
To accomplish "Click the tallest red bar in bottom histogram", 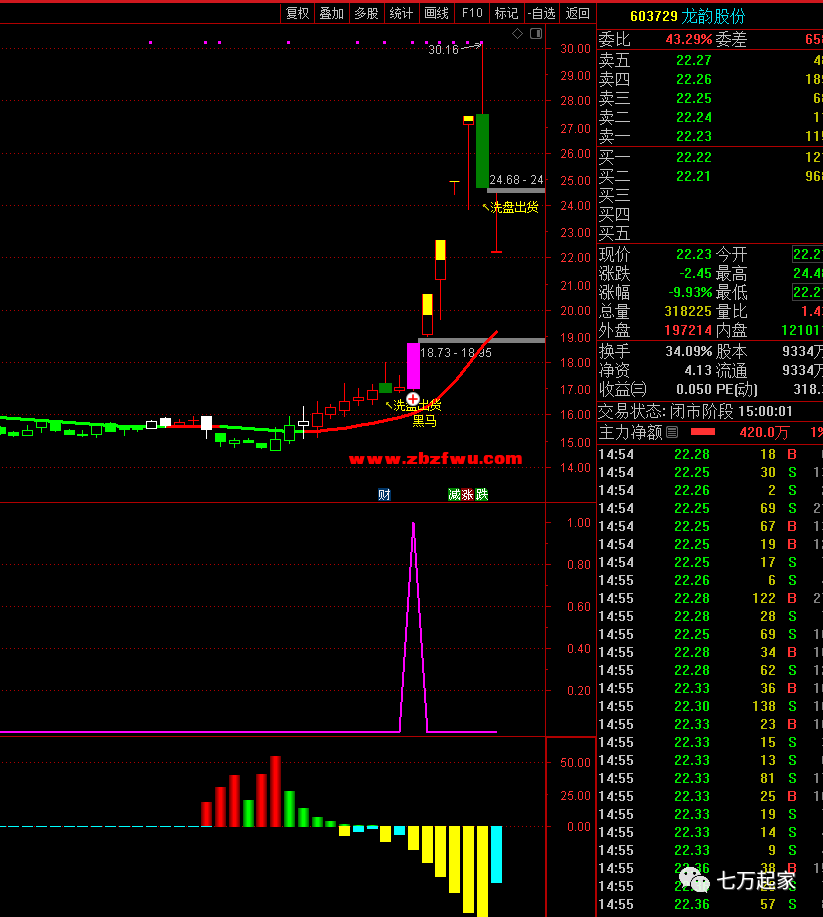I will (276, 791).
